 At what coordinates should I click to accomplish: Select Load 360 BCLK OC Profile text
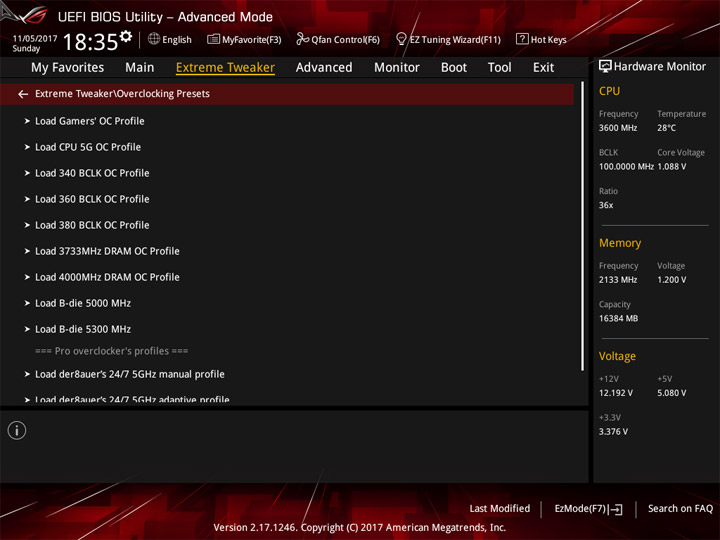[x=92, y=199]
